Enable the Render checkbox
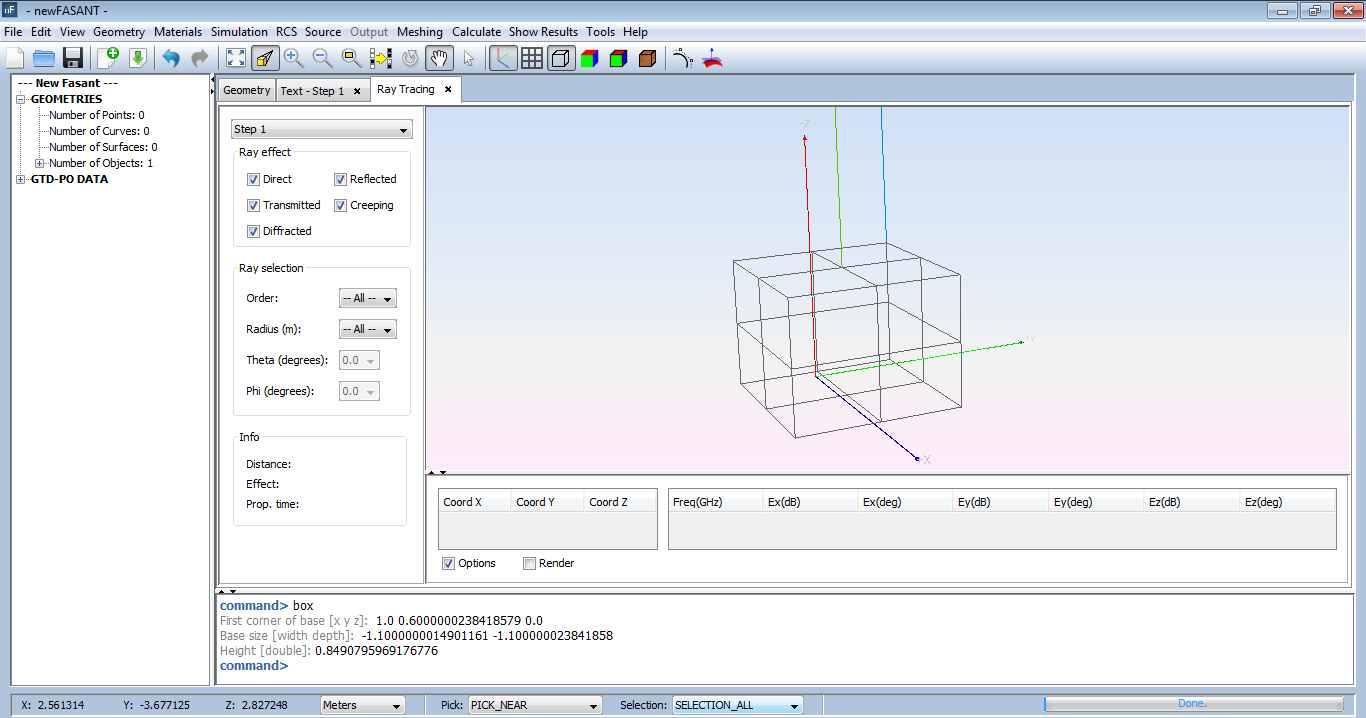The image size is (1366, 718). [x=530, y=563]
